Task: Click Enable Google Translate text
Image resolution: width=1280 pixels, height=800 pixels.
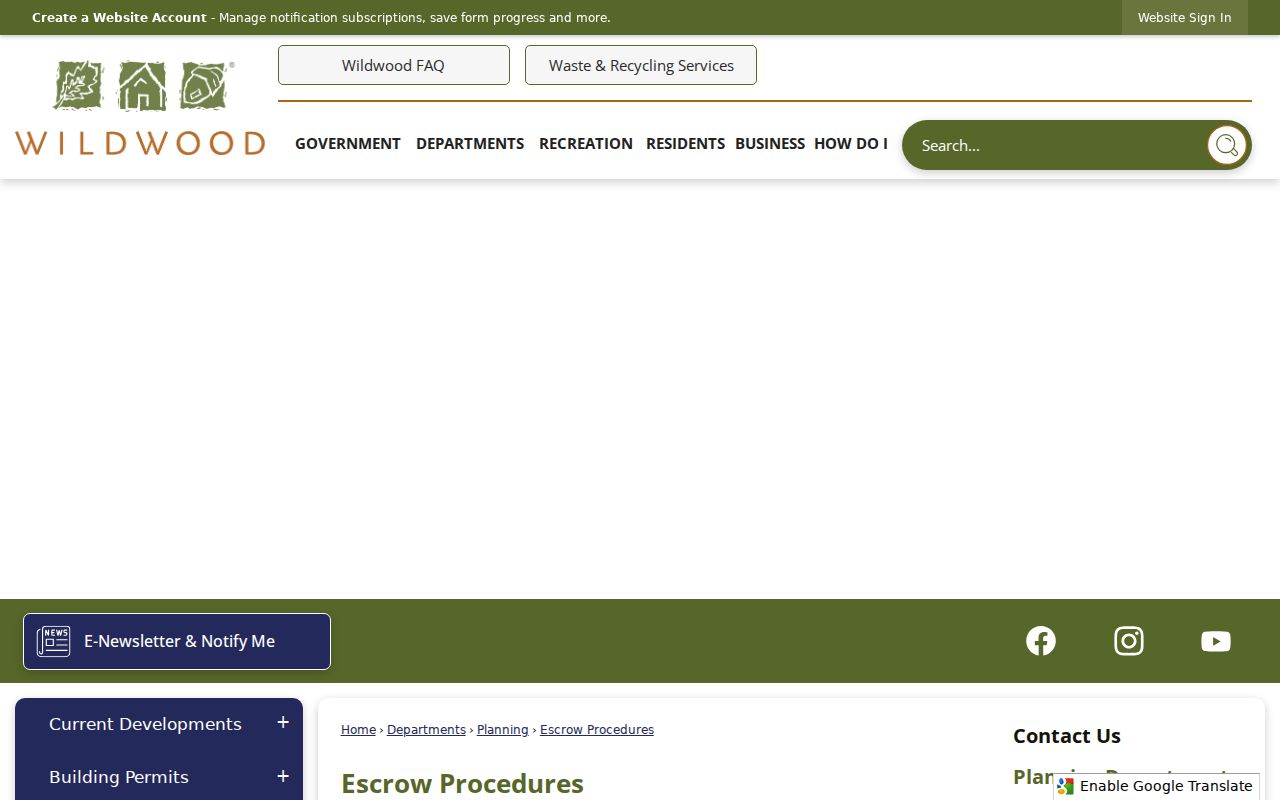Action: pyautogui.click(x=1166, y=786)
